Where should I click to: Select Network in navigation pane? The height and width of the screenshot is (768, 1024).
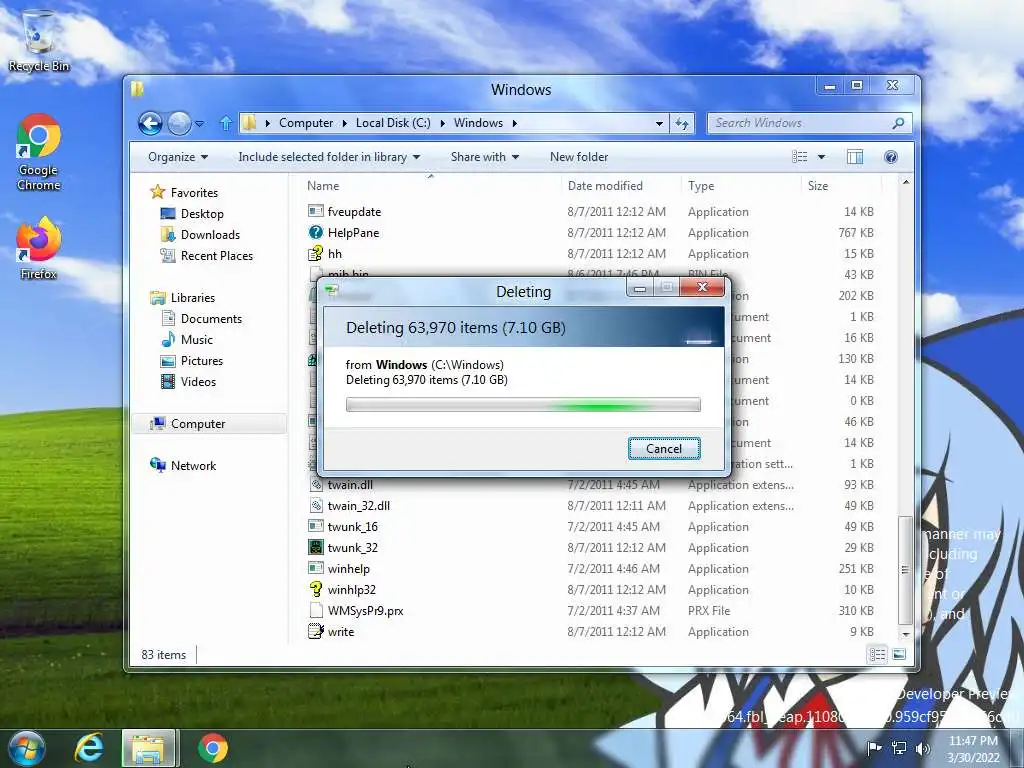pyautogui.click(x=184, y=466)
